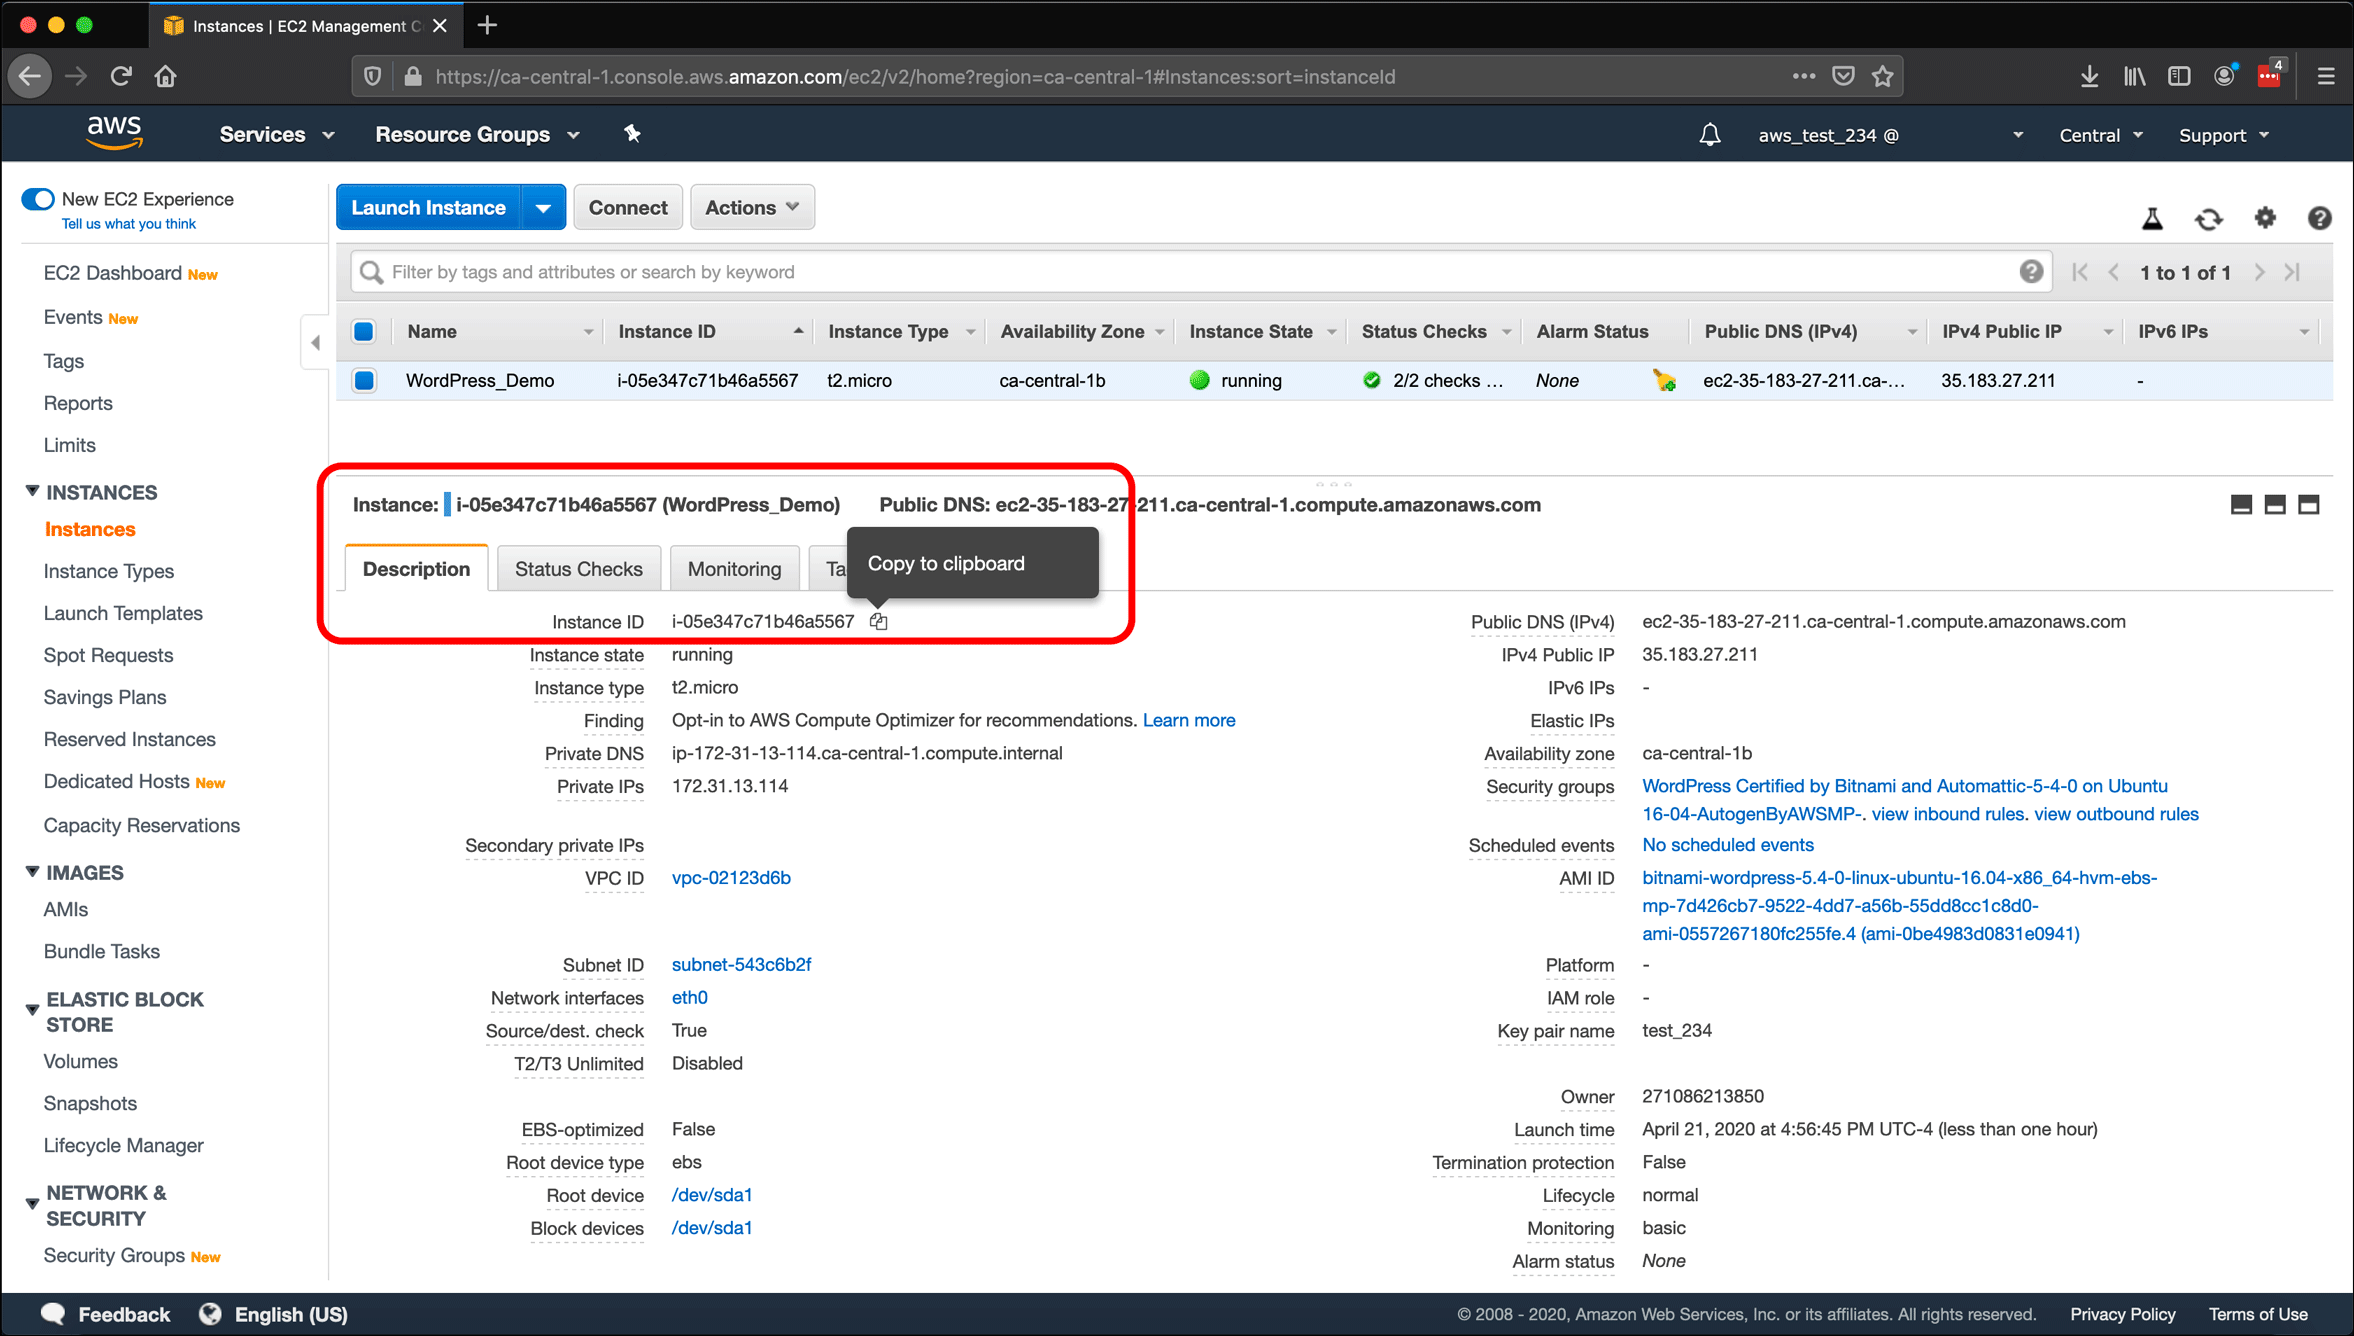Go to first page of results
The width and height of the screenshot is (2354, 1336).
[x=2080, y=272]
